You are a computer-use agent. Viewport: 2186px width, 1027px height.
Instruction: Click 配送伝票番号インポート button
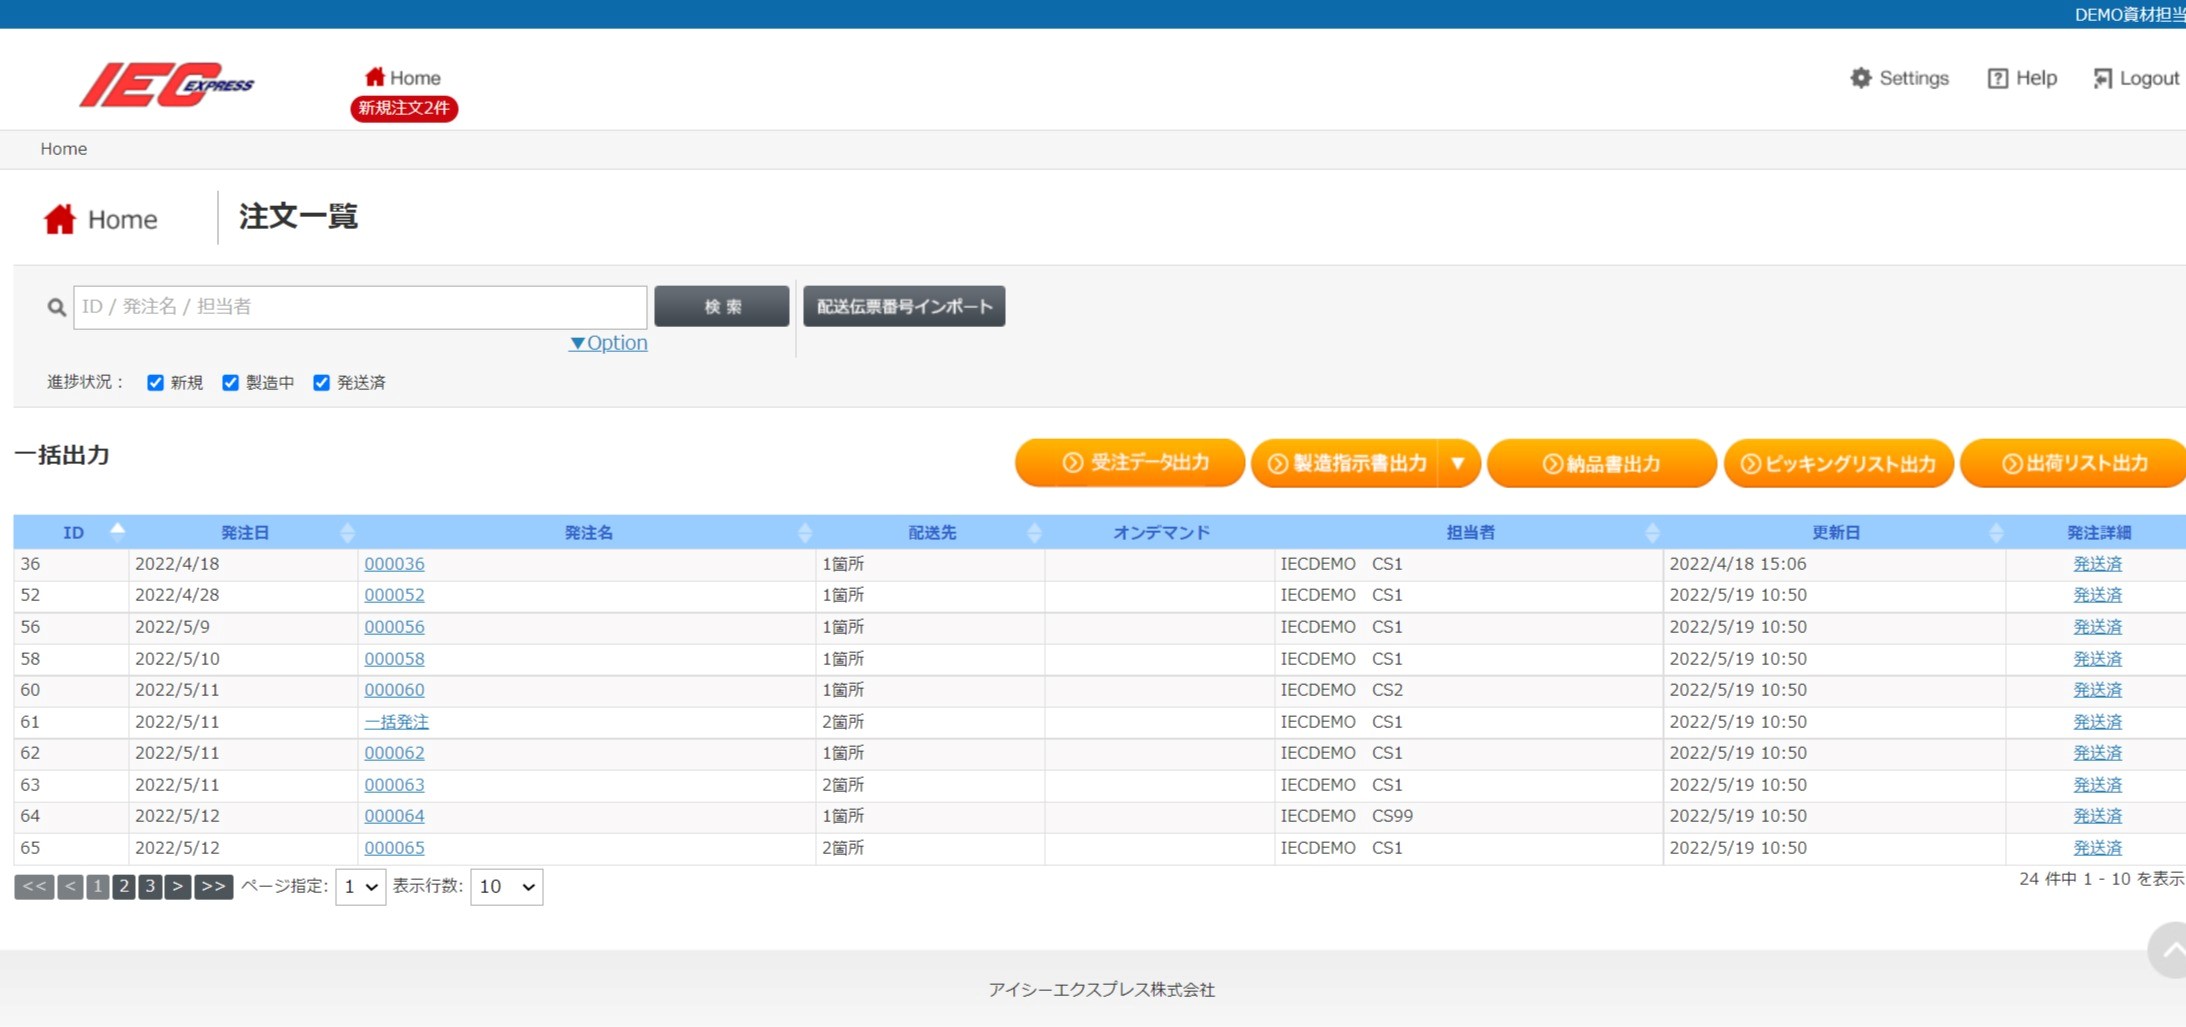(904, 306)
